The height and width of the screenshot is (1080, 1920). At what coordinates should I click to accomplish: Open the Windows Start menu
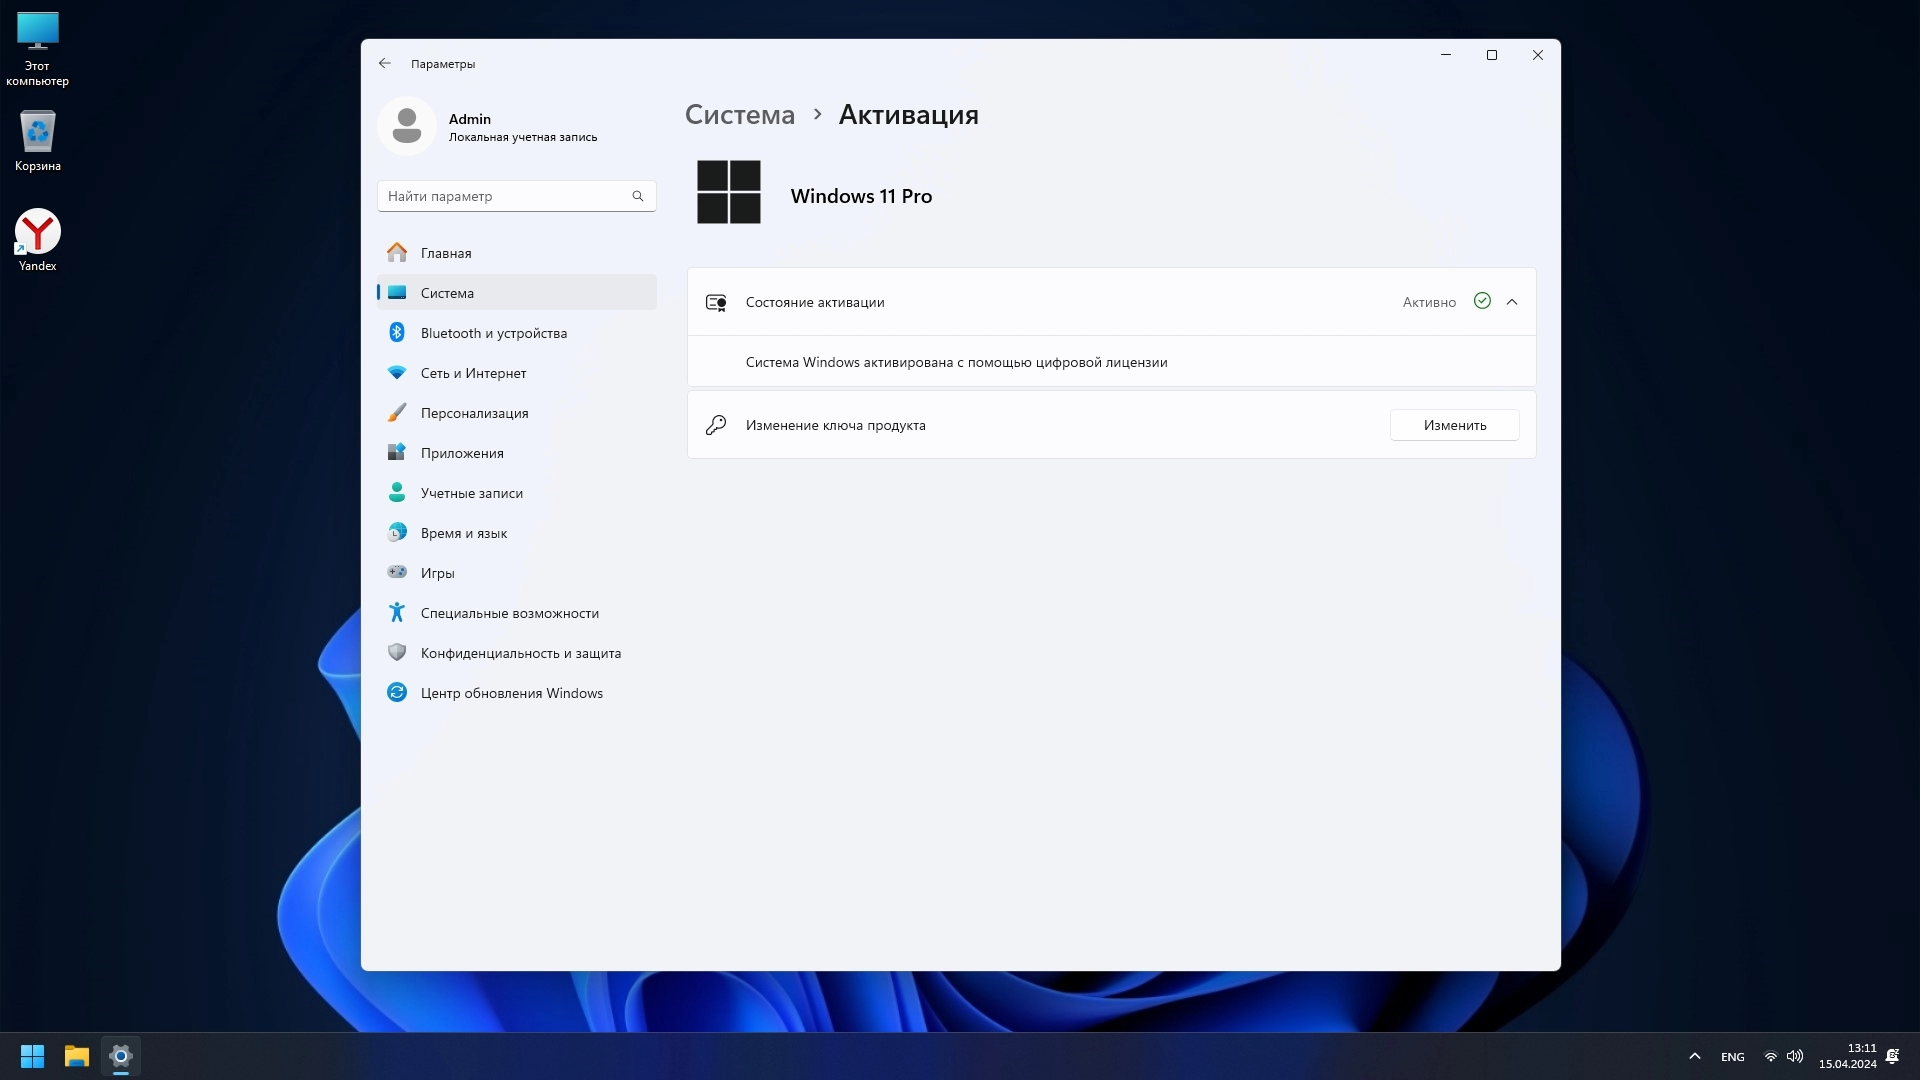(x=32, y=1056)
